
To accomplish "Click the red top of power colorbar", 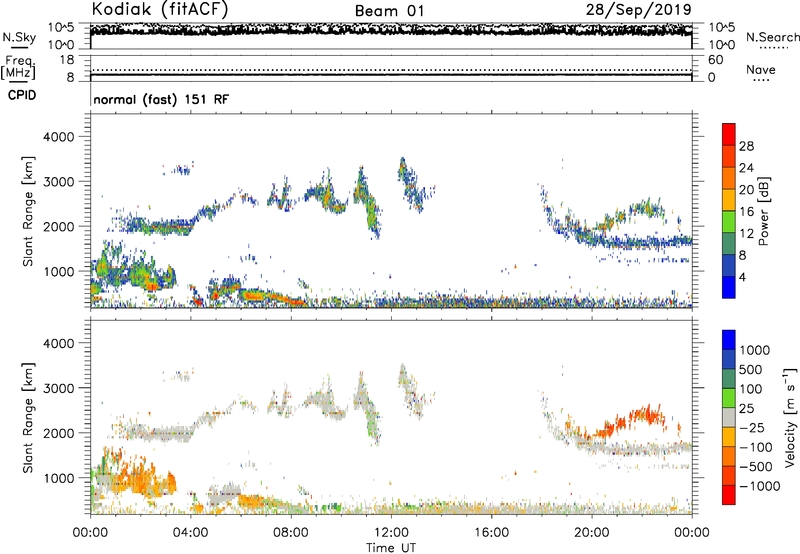I will coord(729,134).
